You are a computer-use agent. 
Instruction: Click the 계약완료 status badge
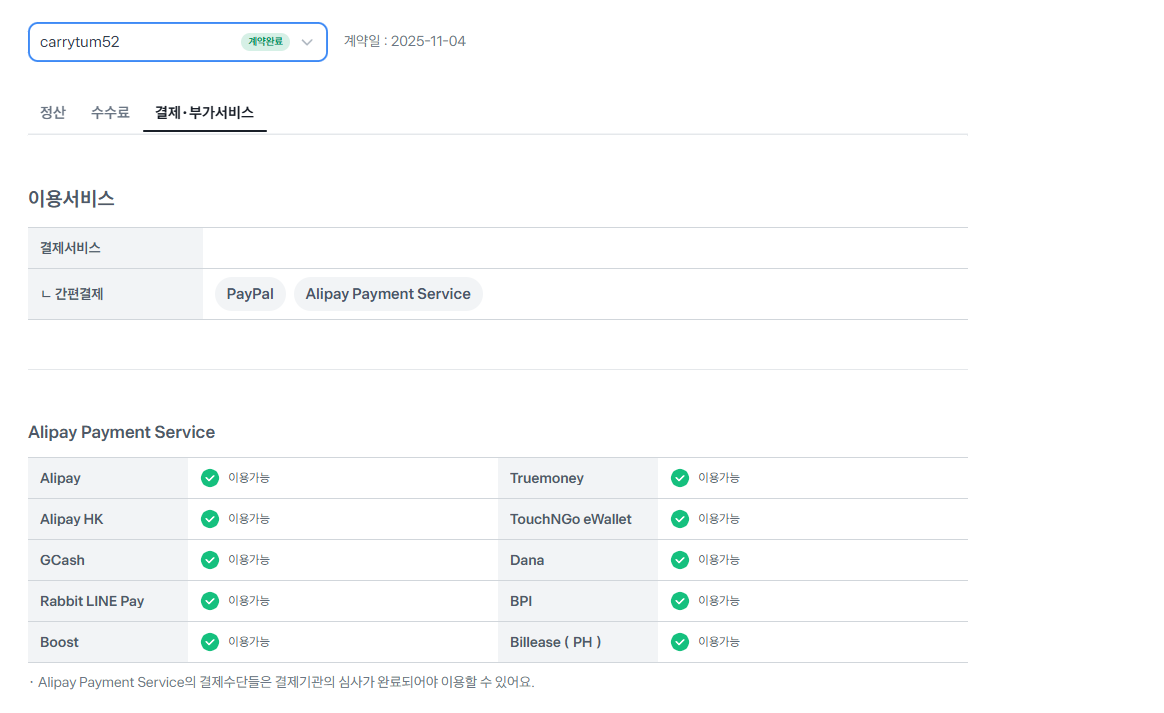265,42
